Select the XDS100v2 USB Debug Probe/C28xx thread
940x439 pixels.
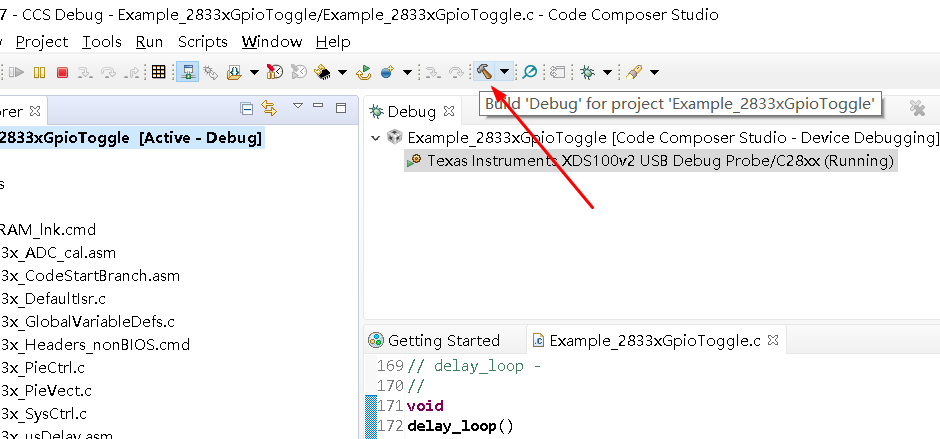pyautogui.click(x=650, y=161)
